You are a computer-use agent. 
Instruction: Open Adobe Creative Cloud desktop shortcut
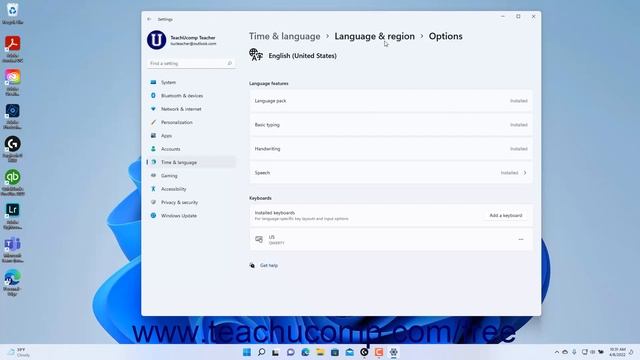[12, 82]
